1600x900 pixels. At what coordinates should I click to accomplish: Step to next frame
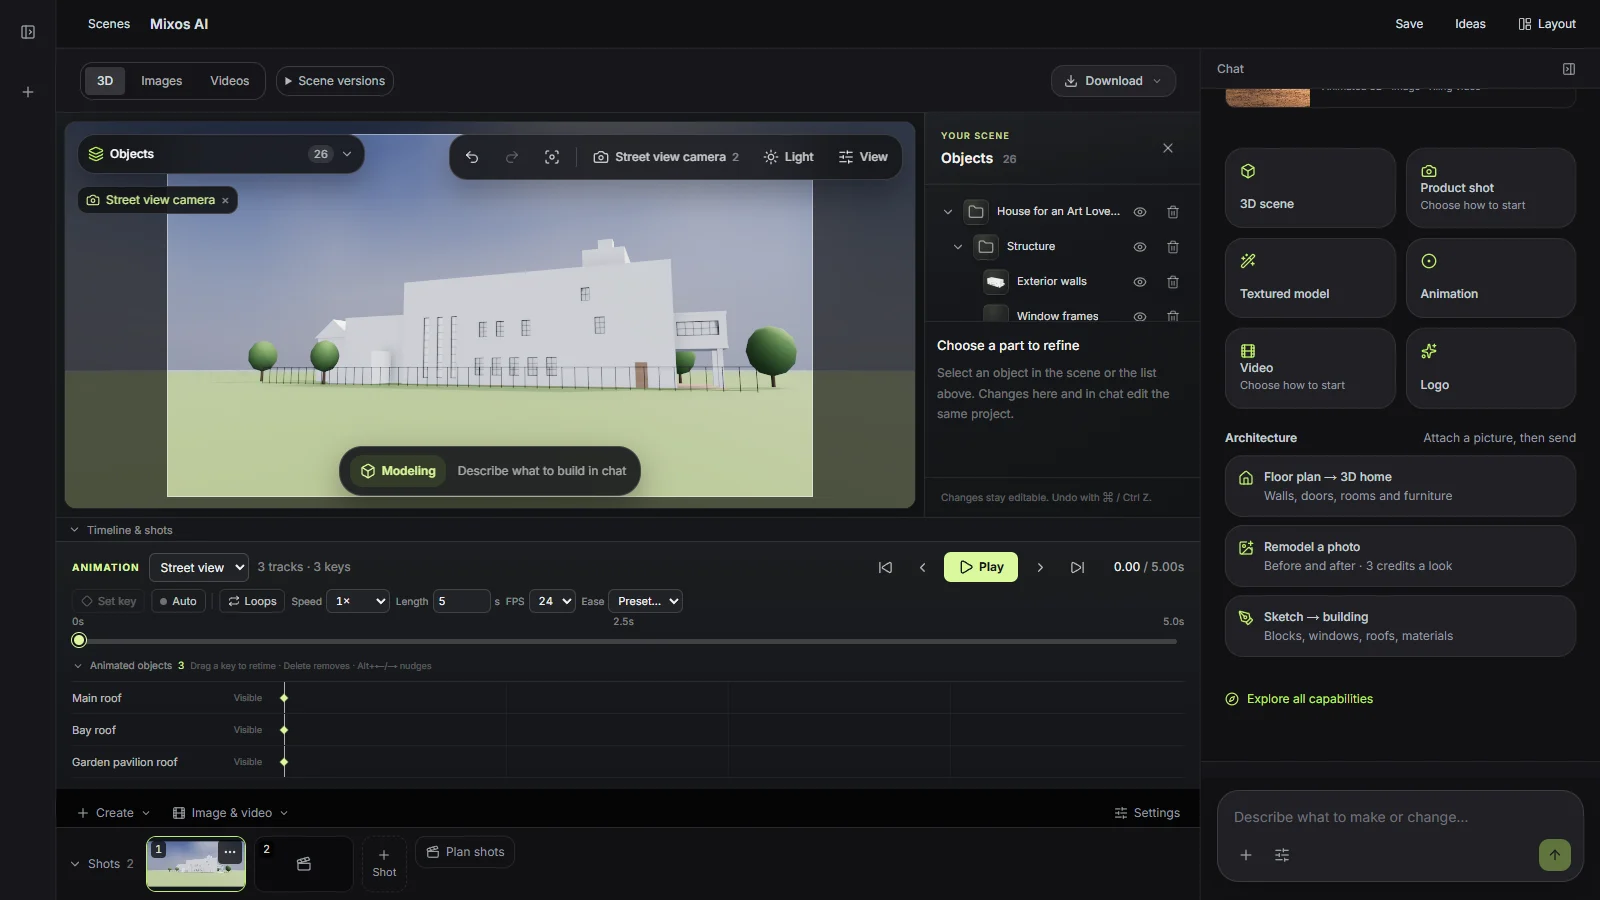pos(1040,567)
